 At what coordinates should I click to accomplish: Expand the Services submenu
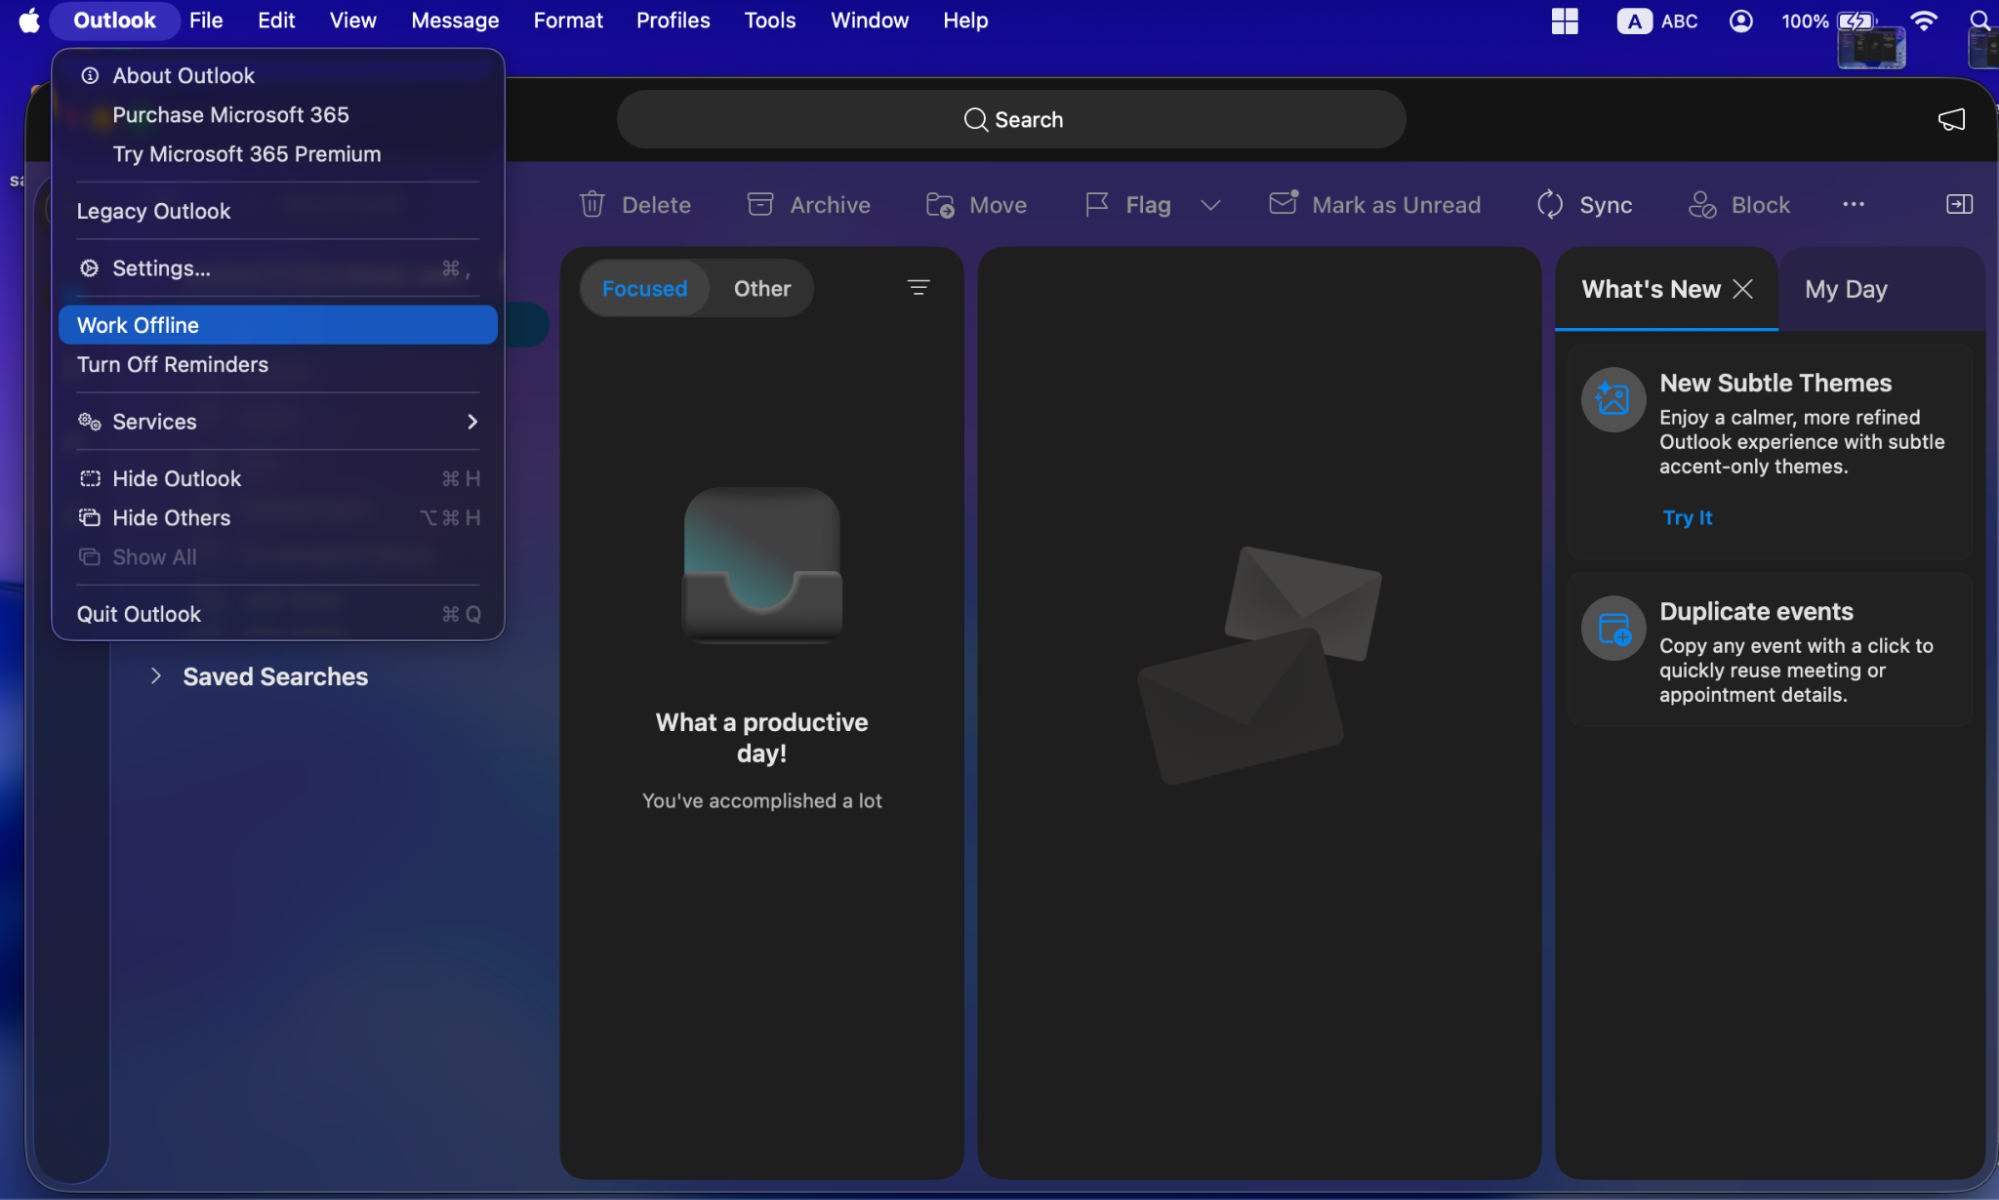pyautogui.click(x=278, y=421)
